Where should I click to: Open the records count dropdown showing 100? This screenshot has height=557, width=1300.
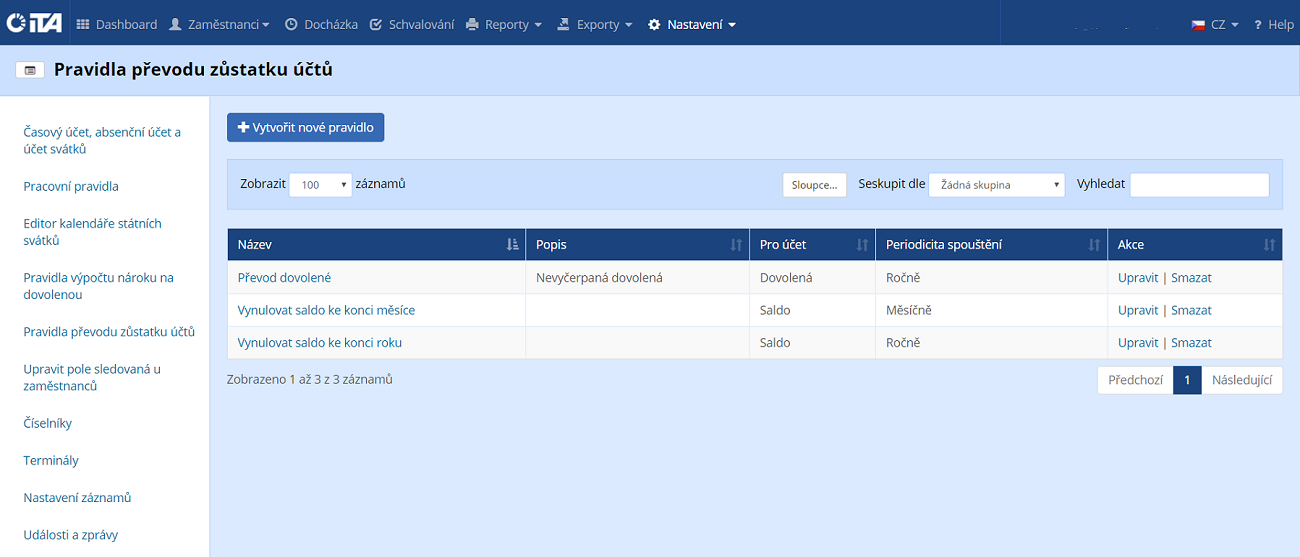point(320,185)
